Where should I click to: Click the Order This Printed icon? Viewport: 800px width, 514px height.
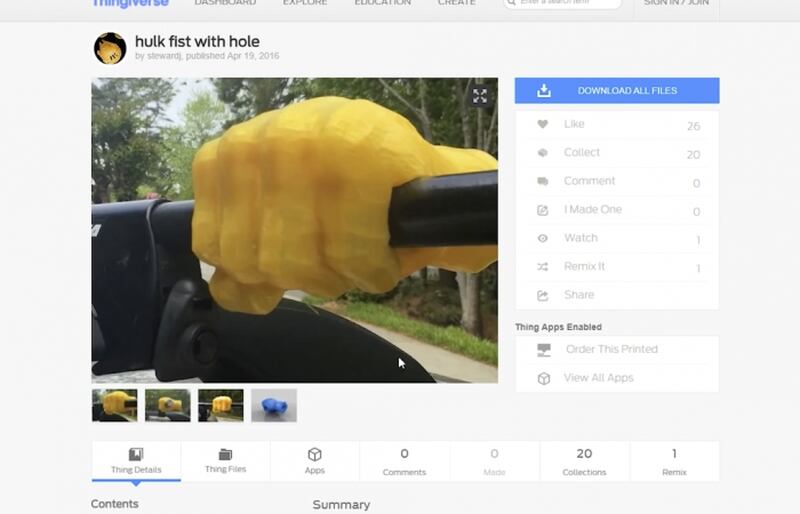(544, 350)
